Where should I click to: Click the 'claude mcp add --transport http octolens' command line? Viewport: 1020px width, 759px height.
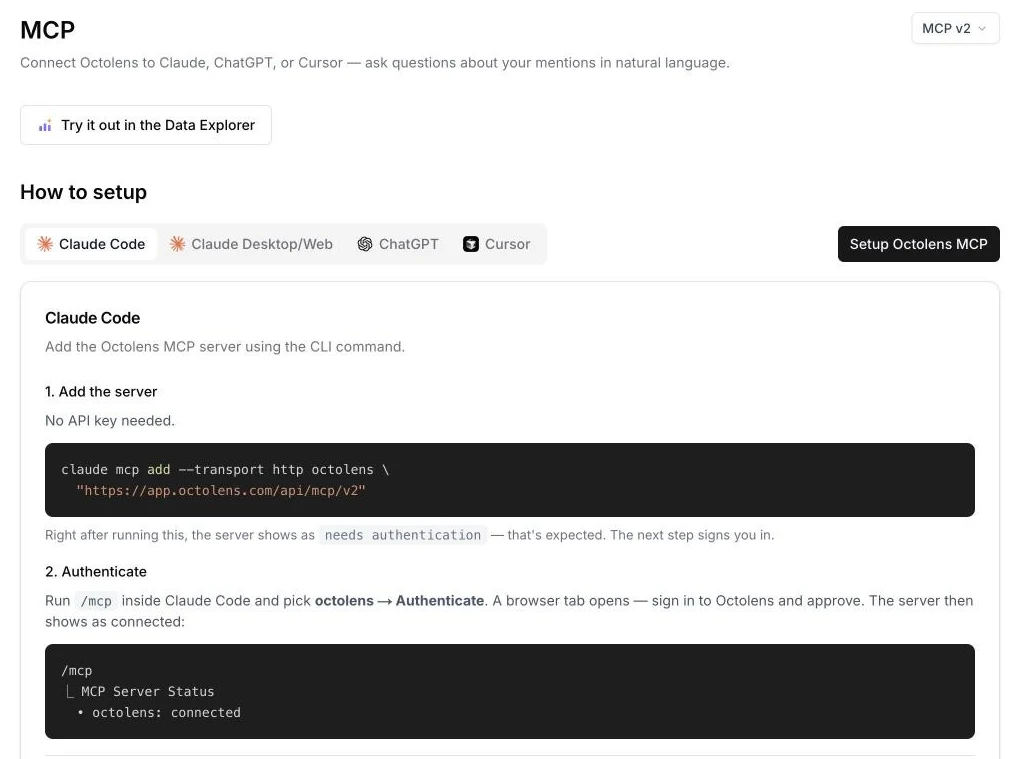[x=225, y=470]
